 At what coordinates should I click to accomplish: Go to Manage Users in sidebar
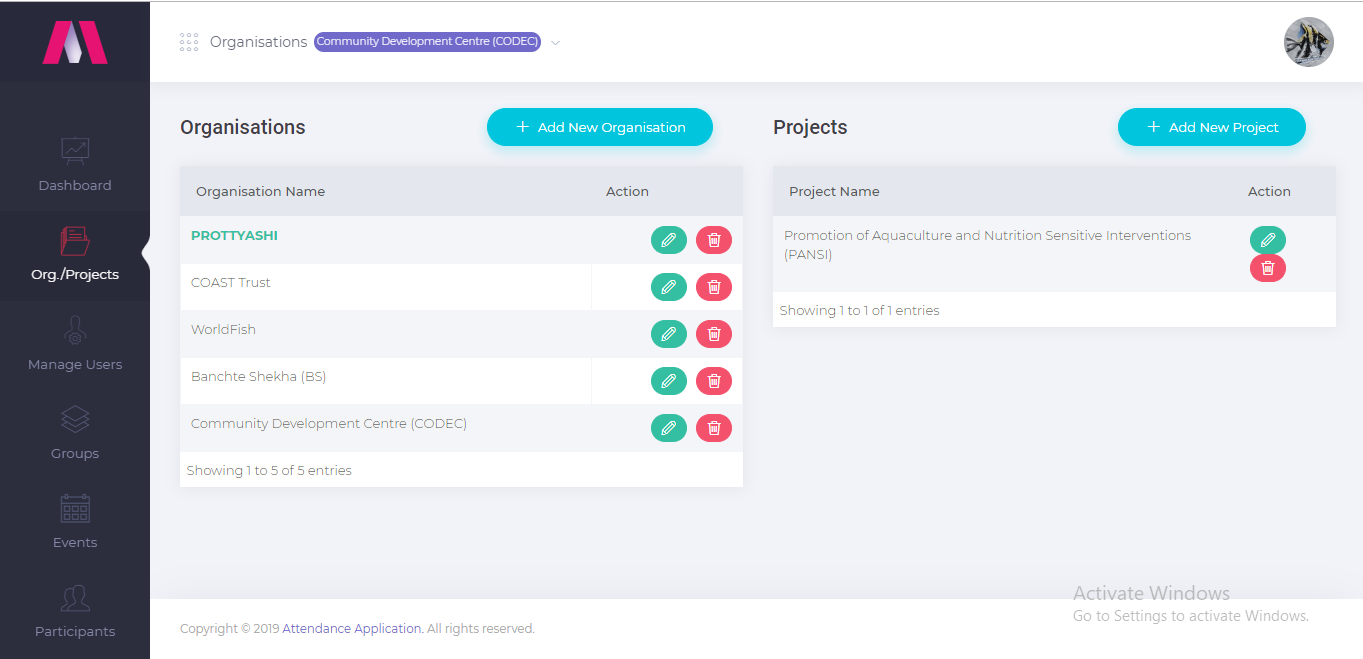point(75,345)
